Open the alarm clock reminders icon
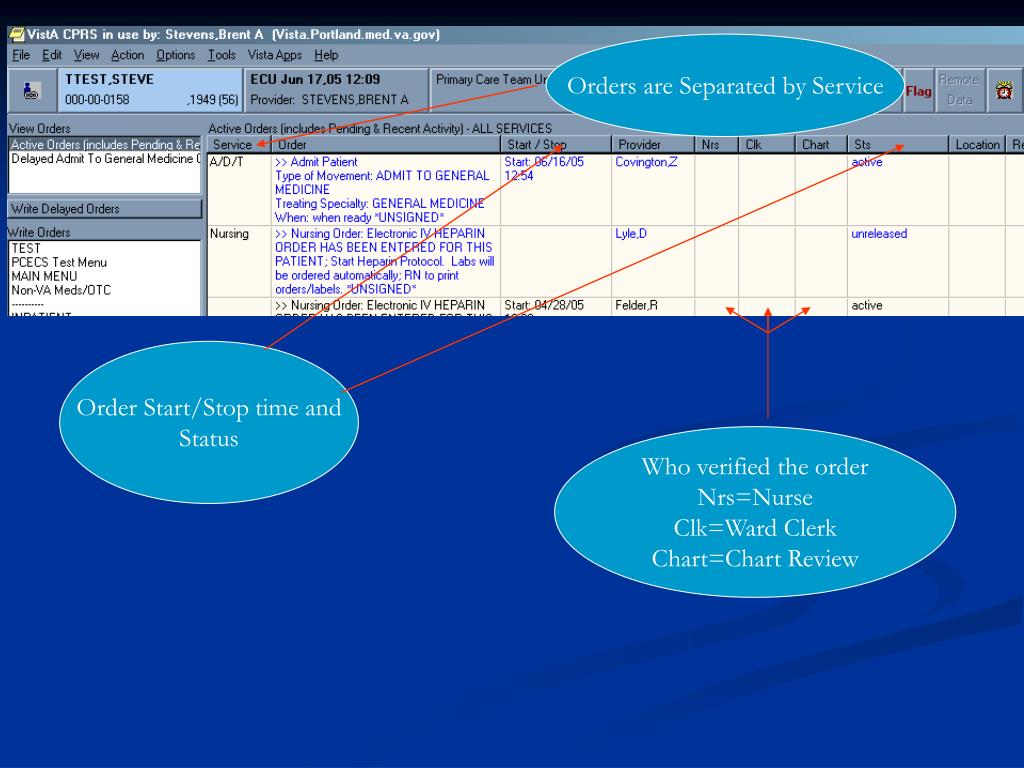The image size is (1024, 768). coord(1004,91)
